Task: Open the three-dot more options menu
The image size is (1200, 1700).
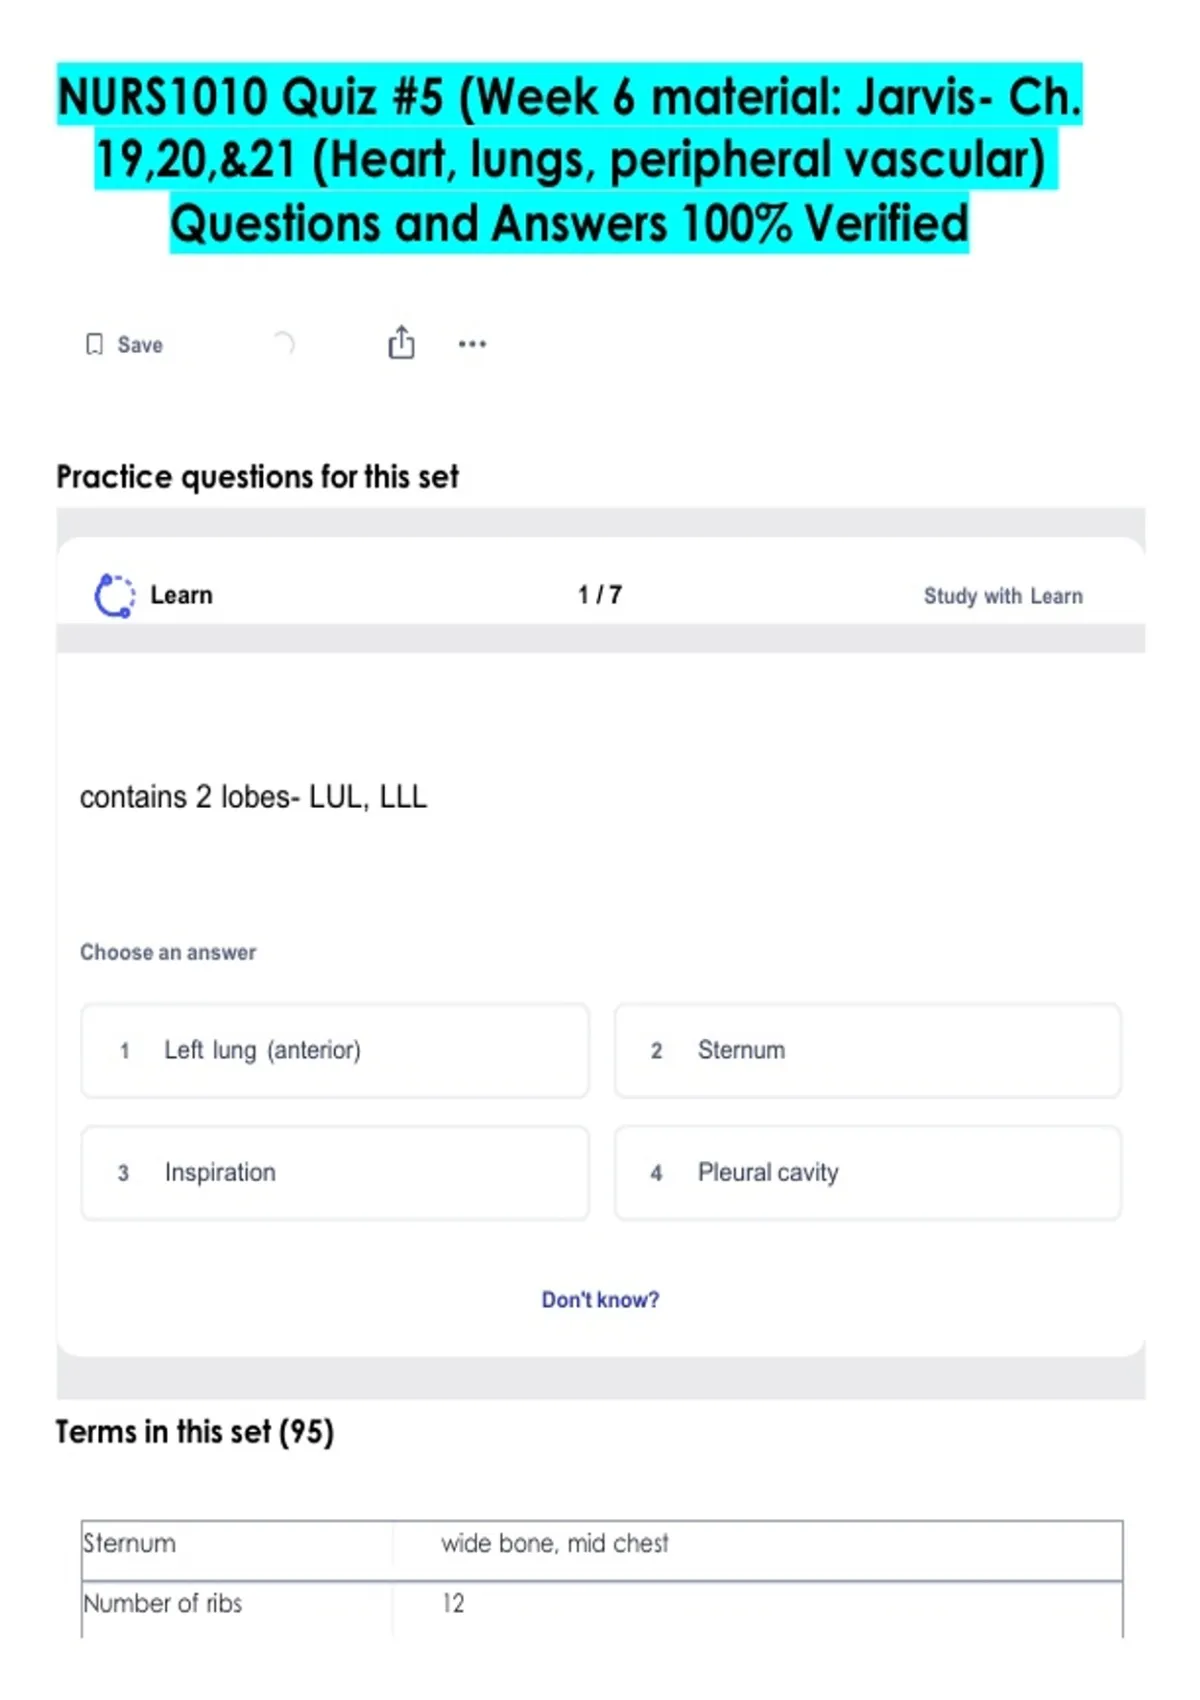Action: tap(472, 344)
